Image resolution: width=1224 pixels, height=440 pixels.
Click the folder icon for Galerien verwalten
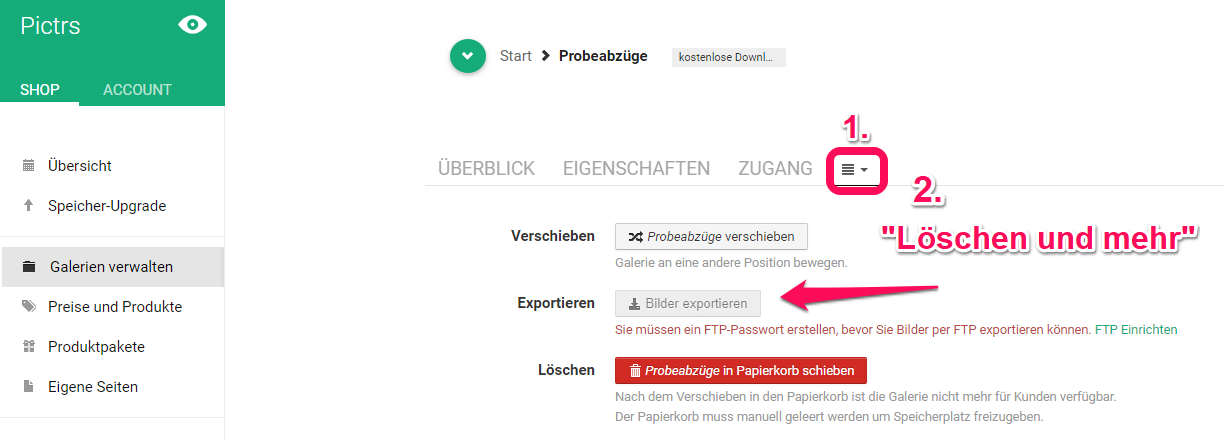pos(29,267)
